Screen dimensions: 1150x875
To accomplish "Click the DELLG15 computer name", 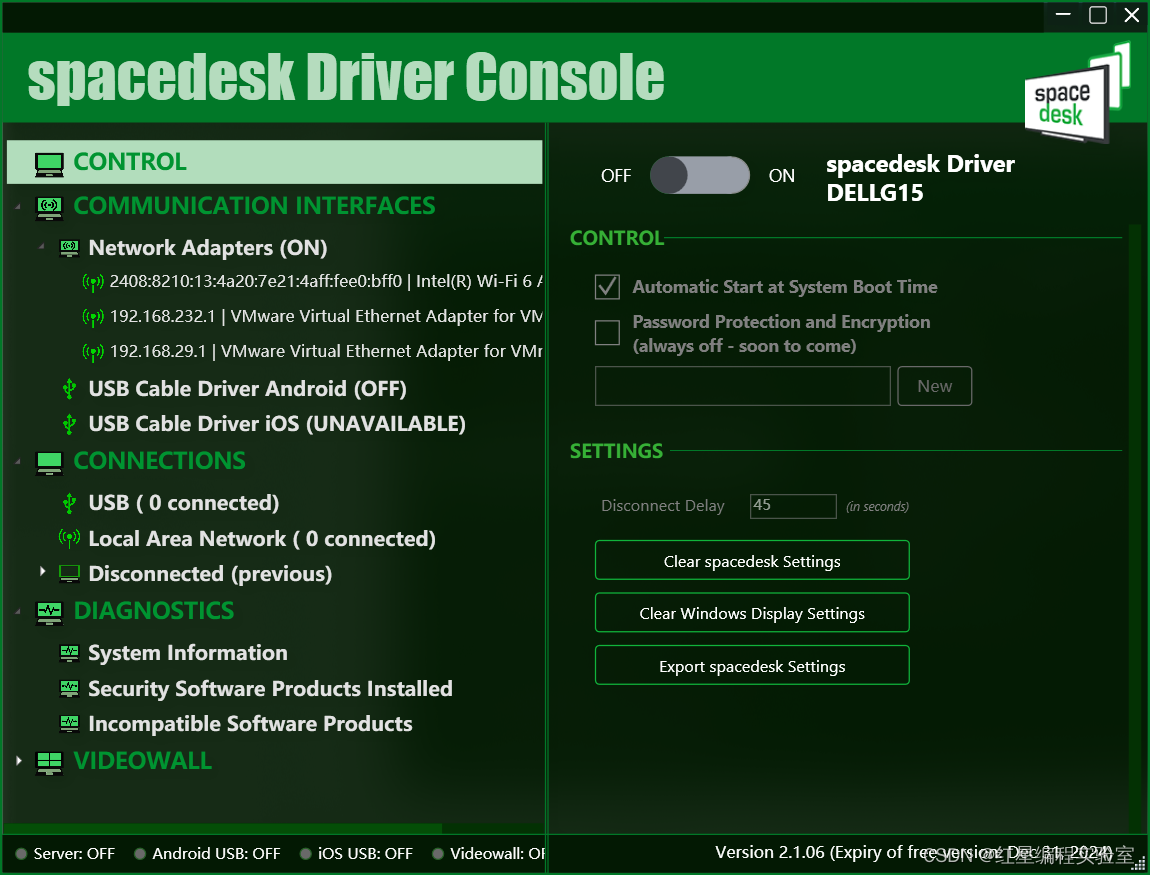I will (x=874, y=193).
